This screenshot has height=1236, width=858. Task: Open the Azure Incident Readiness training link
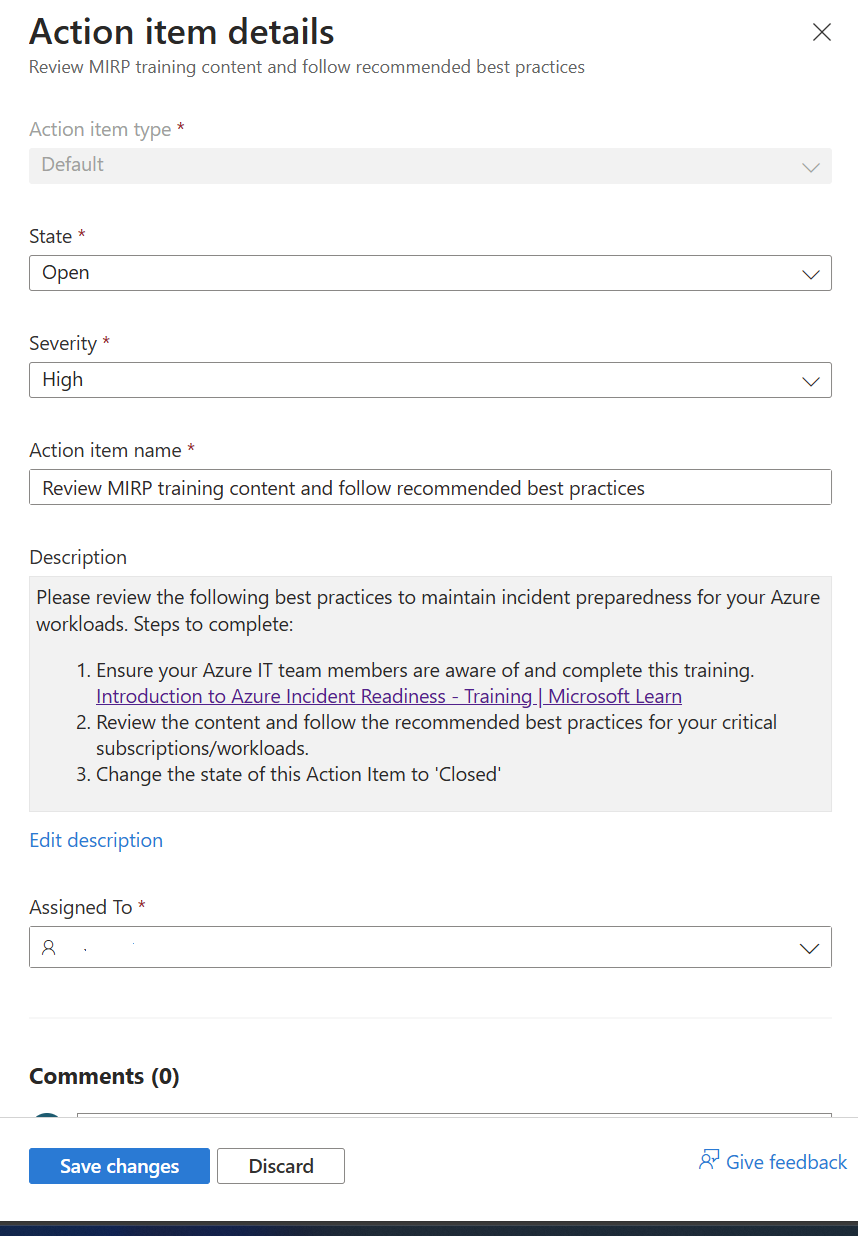(389, 697)
